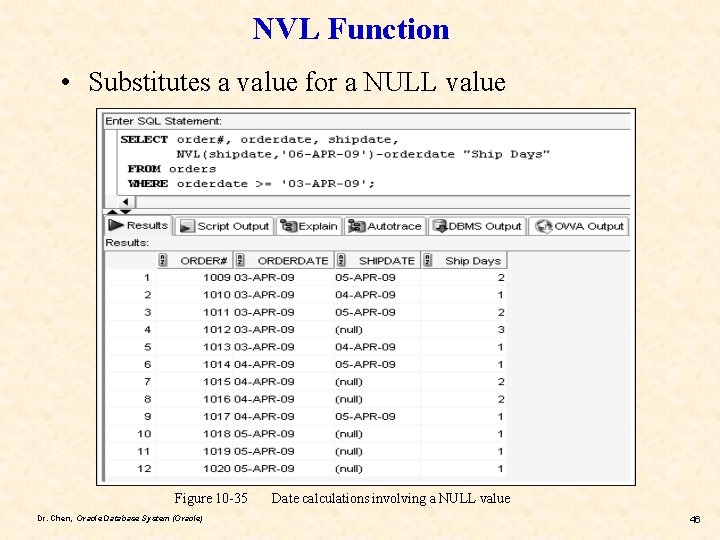Select order number cell 1017
Image resolution: width=720 pixels, height=540 pixels.
tap(216, 416)
